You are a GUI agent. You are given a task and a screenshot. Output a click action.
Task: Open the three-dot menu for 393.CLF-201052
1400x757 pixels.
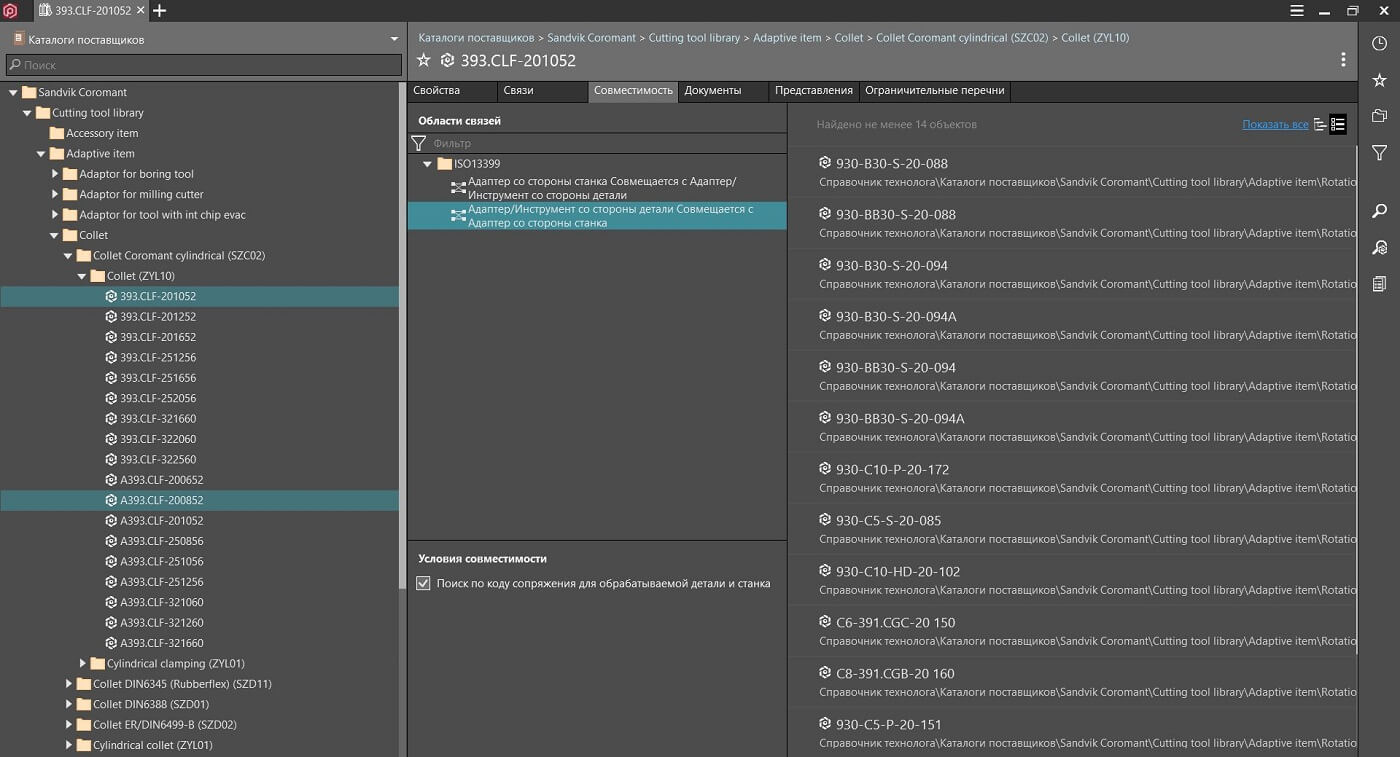(1343, 60)
